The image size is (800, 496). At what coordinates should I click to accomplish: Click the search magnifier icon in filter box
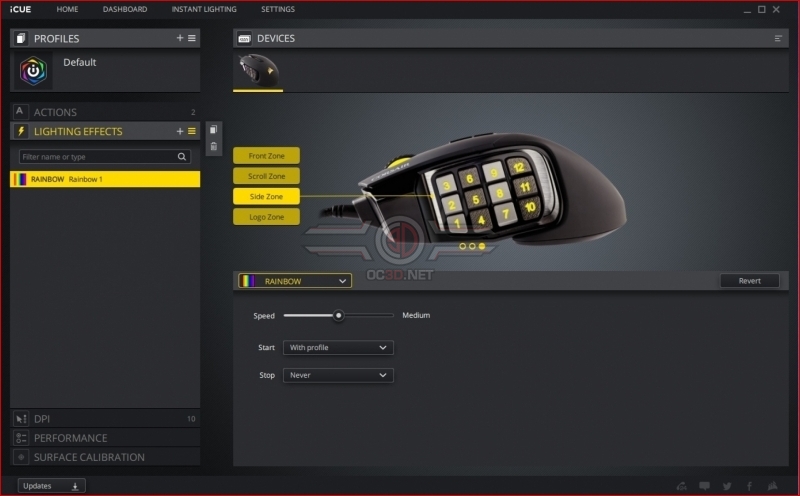pos(182,157)
